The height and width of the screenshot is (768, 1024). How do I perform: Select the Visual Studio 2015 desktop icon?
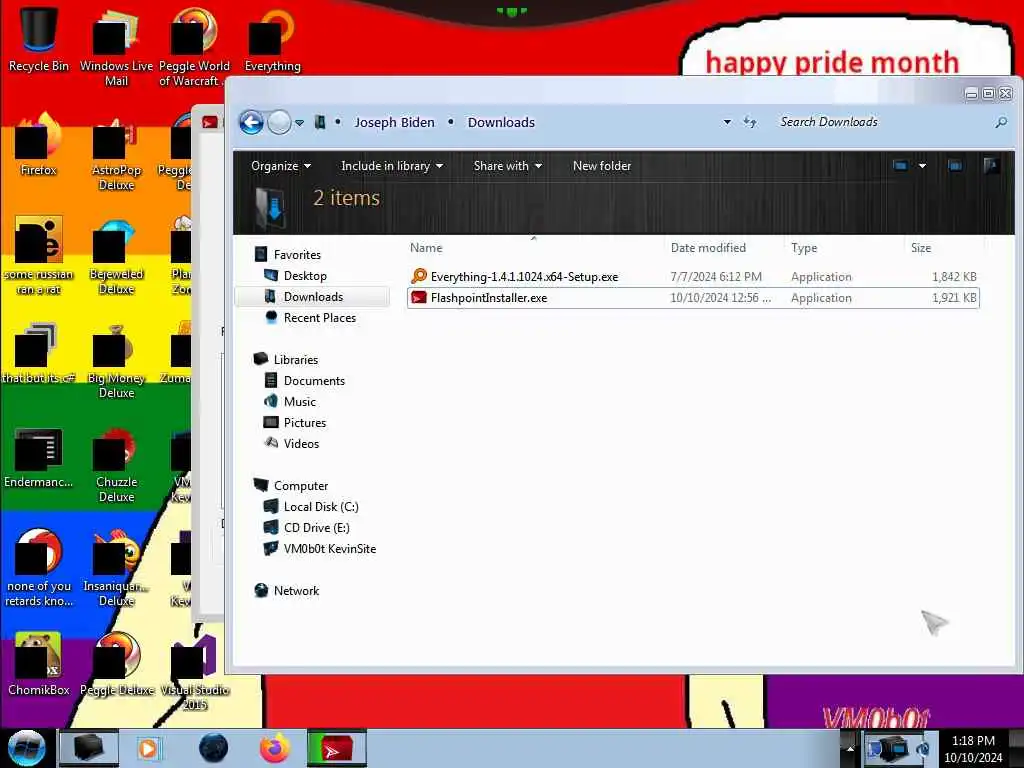tap(194, 671)
